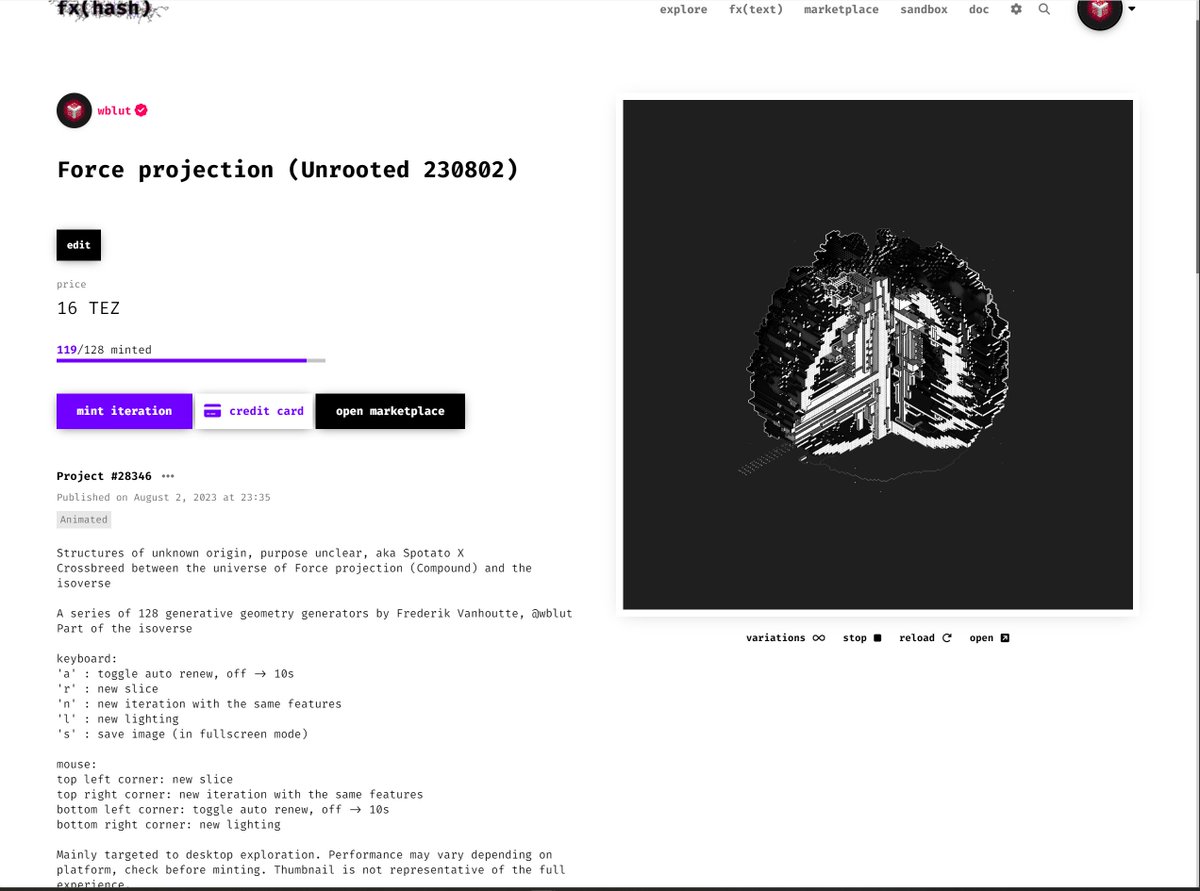This screenshot has height=891, width=1200.
Task: Toggle the Animated filter tag
Action: 83,519
